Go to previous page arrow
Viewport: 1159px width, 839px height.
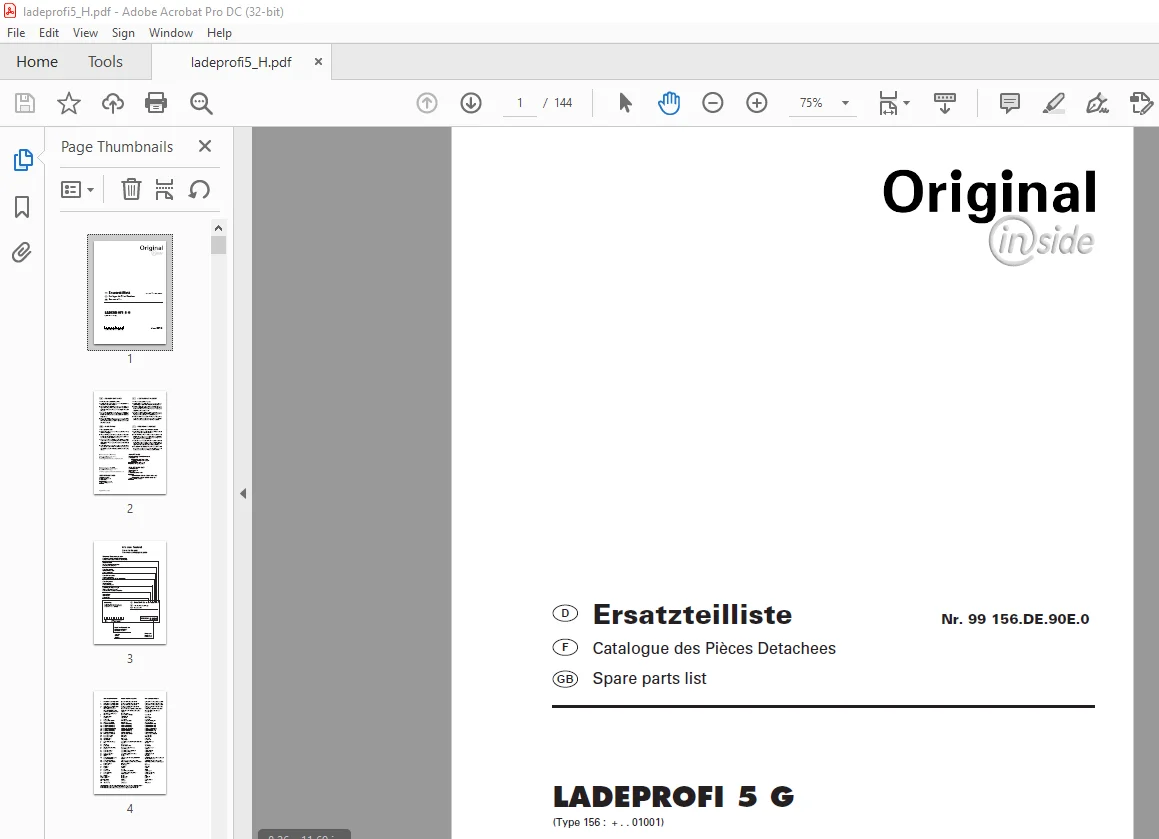pyautogui.click(x=427, y=103)
